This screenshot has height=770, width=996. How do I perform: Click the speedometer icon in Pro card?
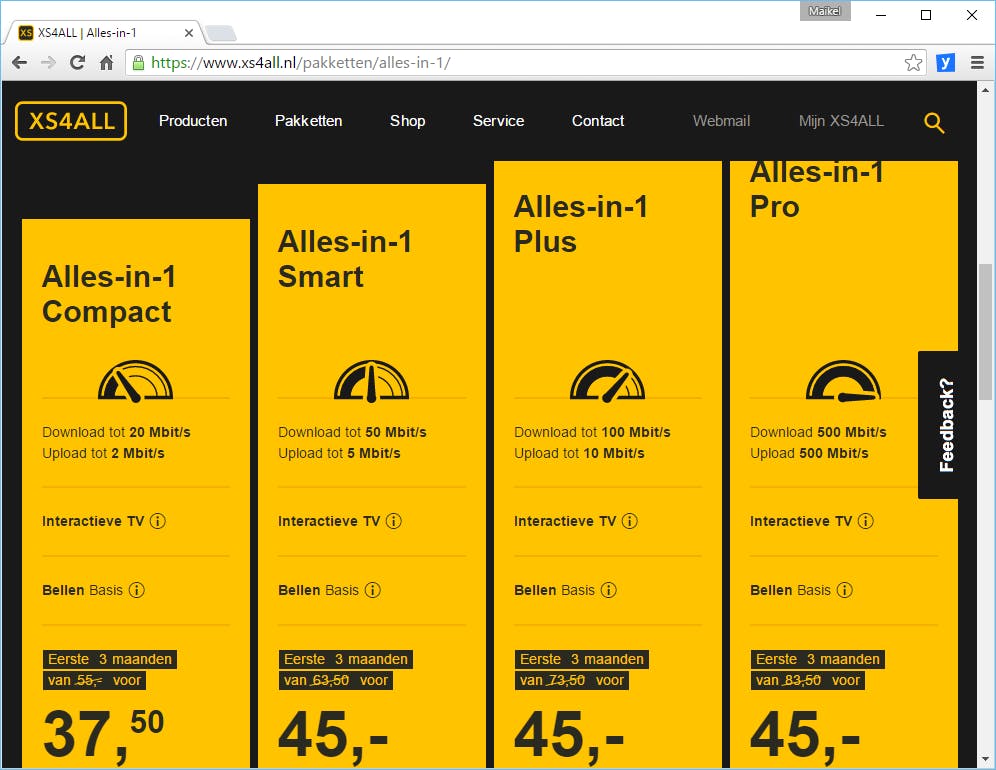pyautogui.click(x=844, y=381)
